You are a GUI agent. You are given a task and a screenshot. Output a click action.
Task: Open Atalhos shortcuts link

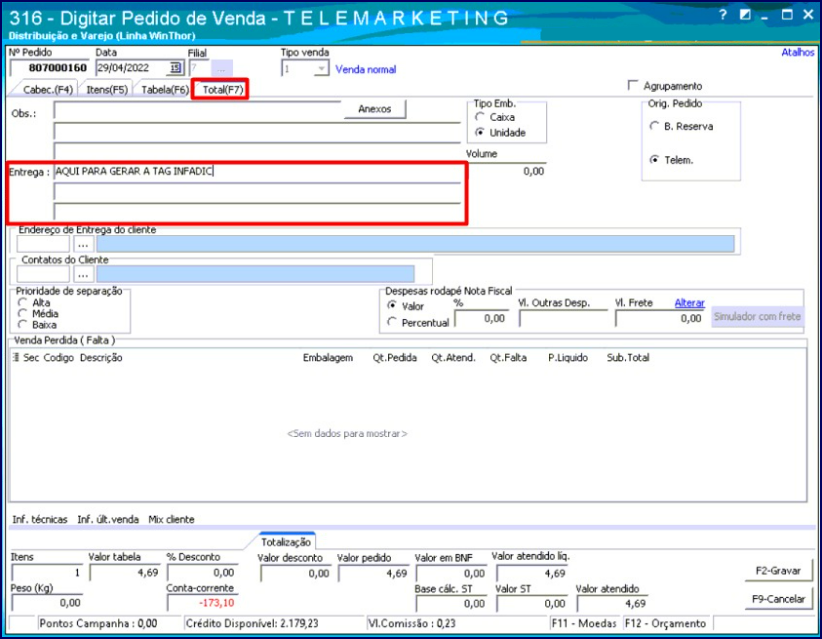point(797,52)
